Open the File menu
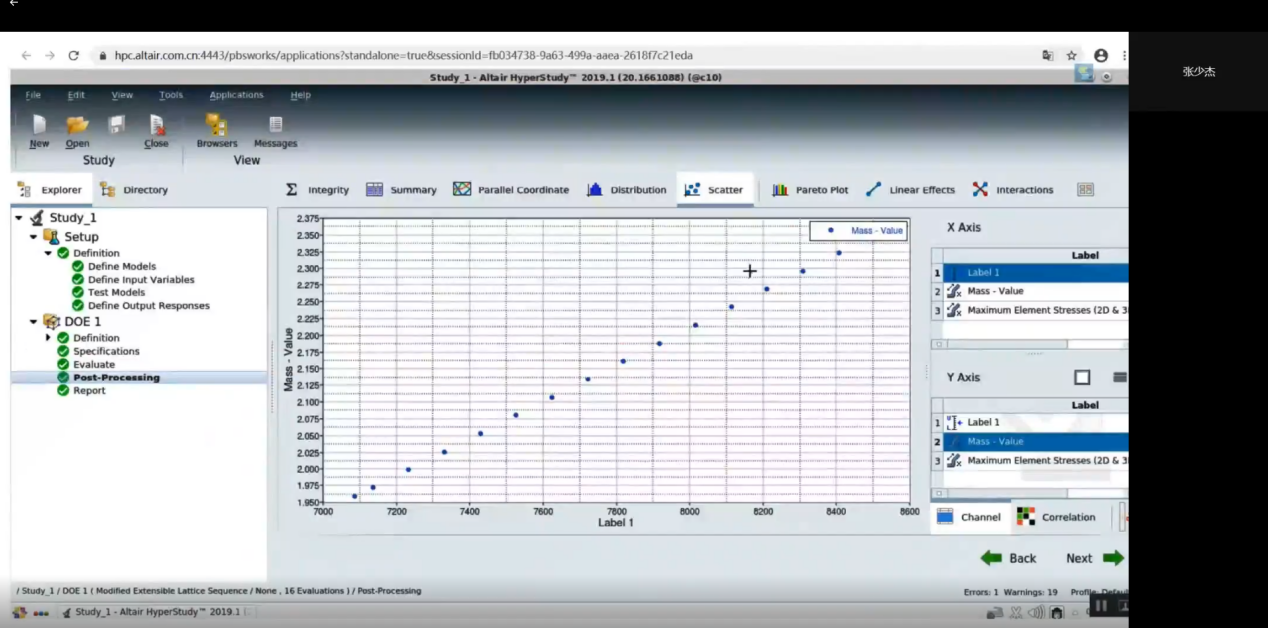This screenshot has width=1268, height=628. [x=33, y=95]
